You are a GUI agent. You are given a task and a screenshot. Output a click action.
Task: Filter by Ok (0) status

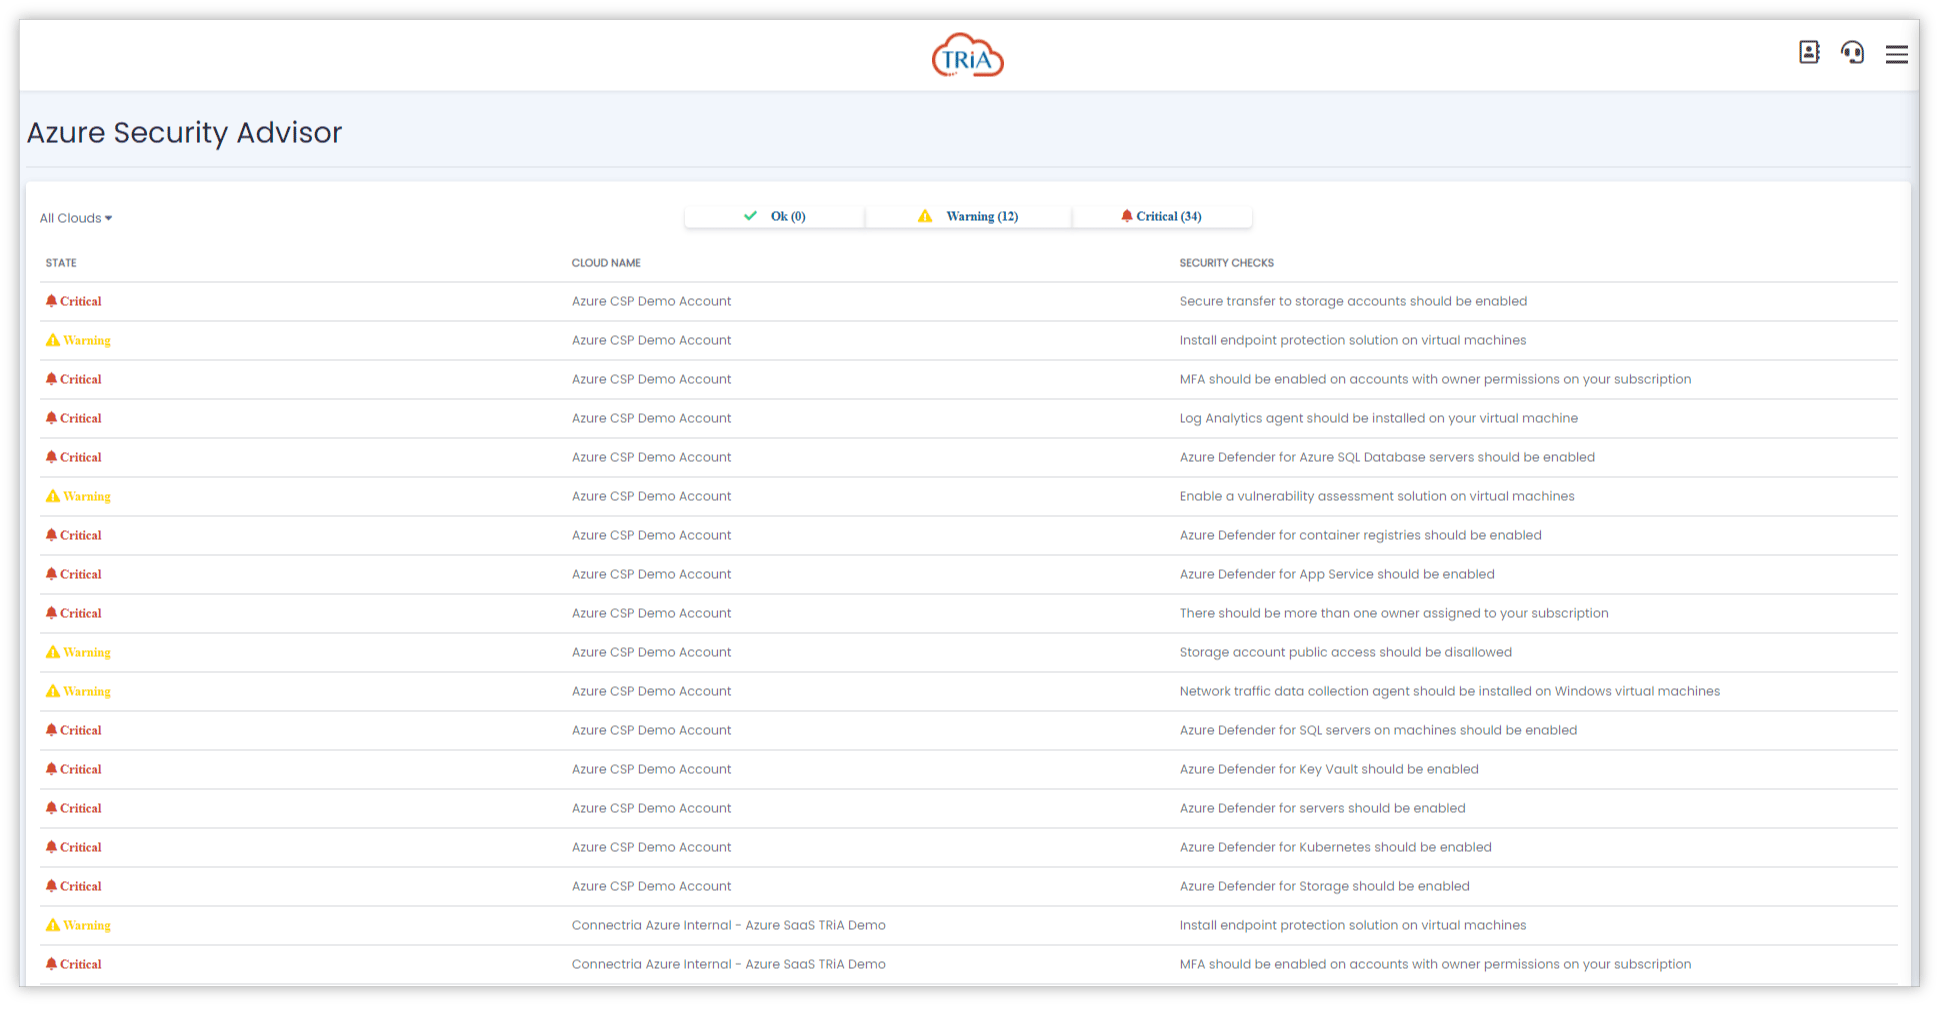point(774,216)
